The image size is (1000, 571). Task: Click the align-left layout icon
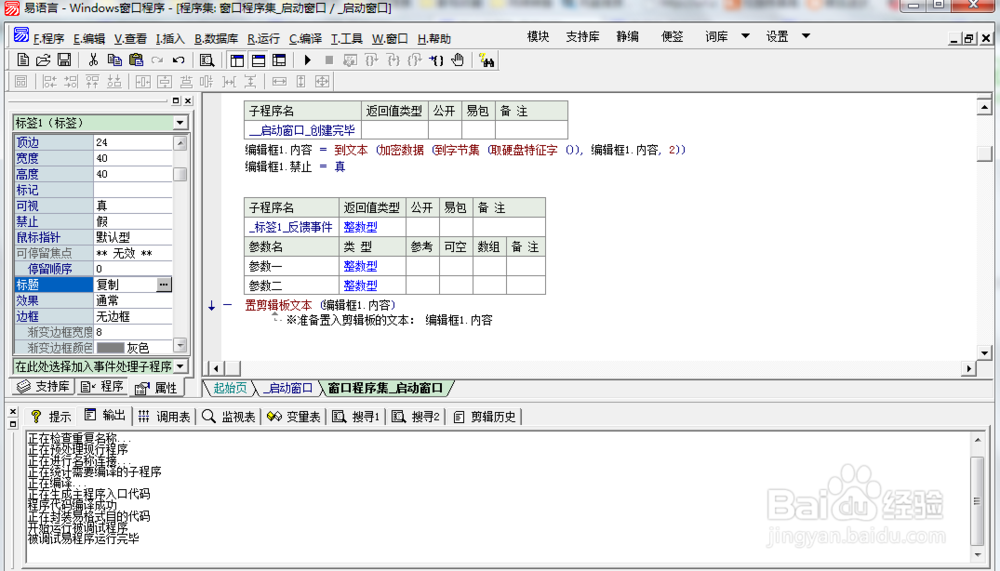coord(49,81)
